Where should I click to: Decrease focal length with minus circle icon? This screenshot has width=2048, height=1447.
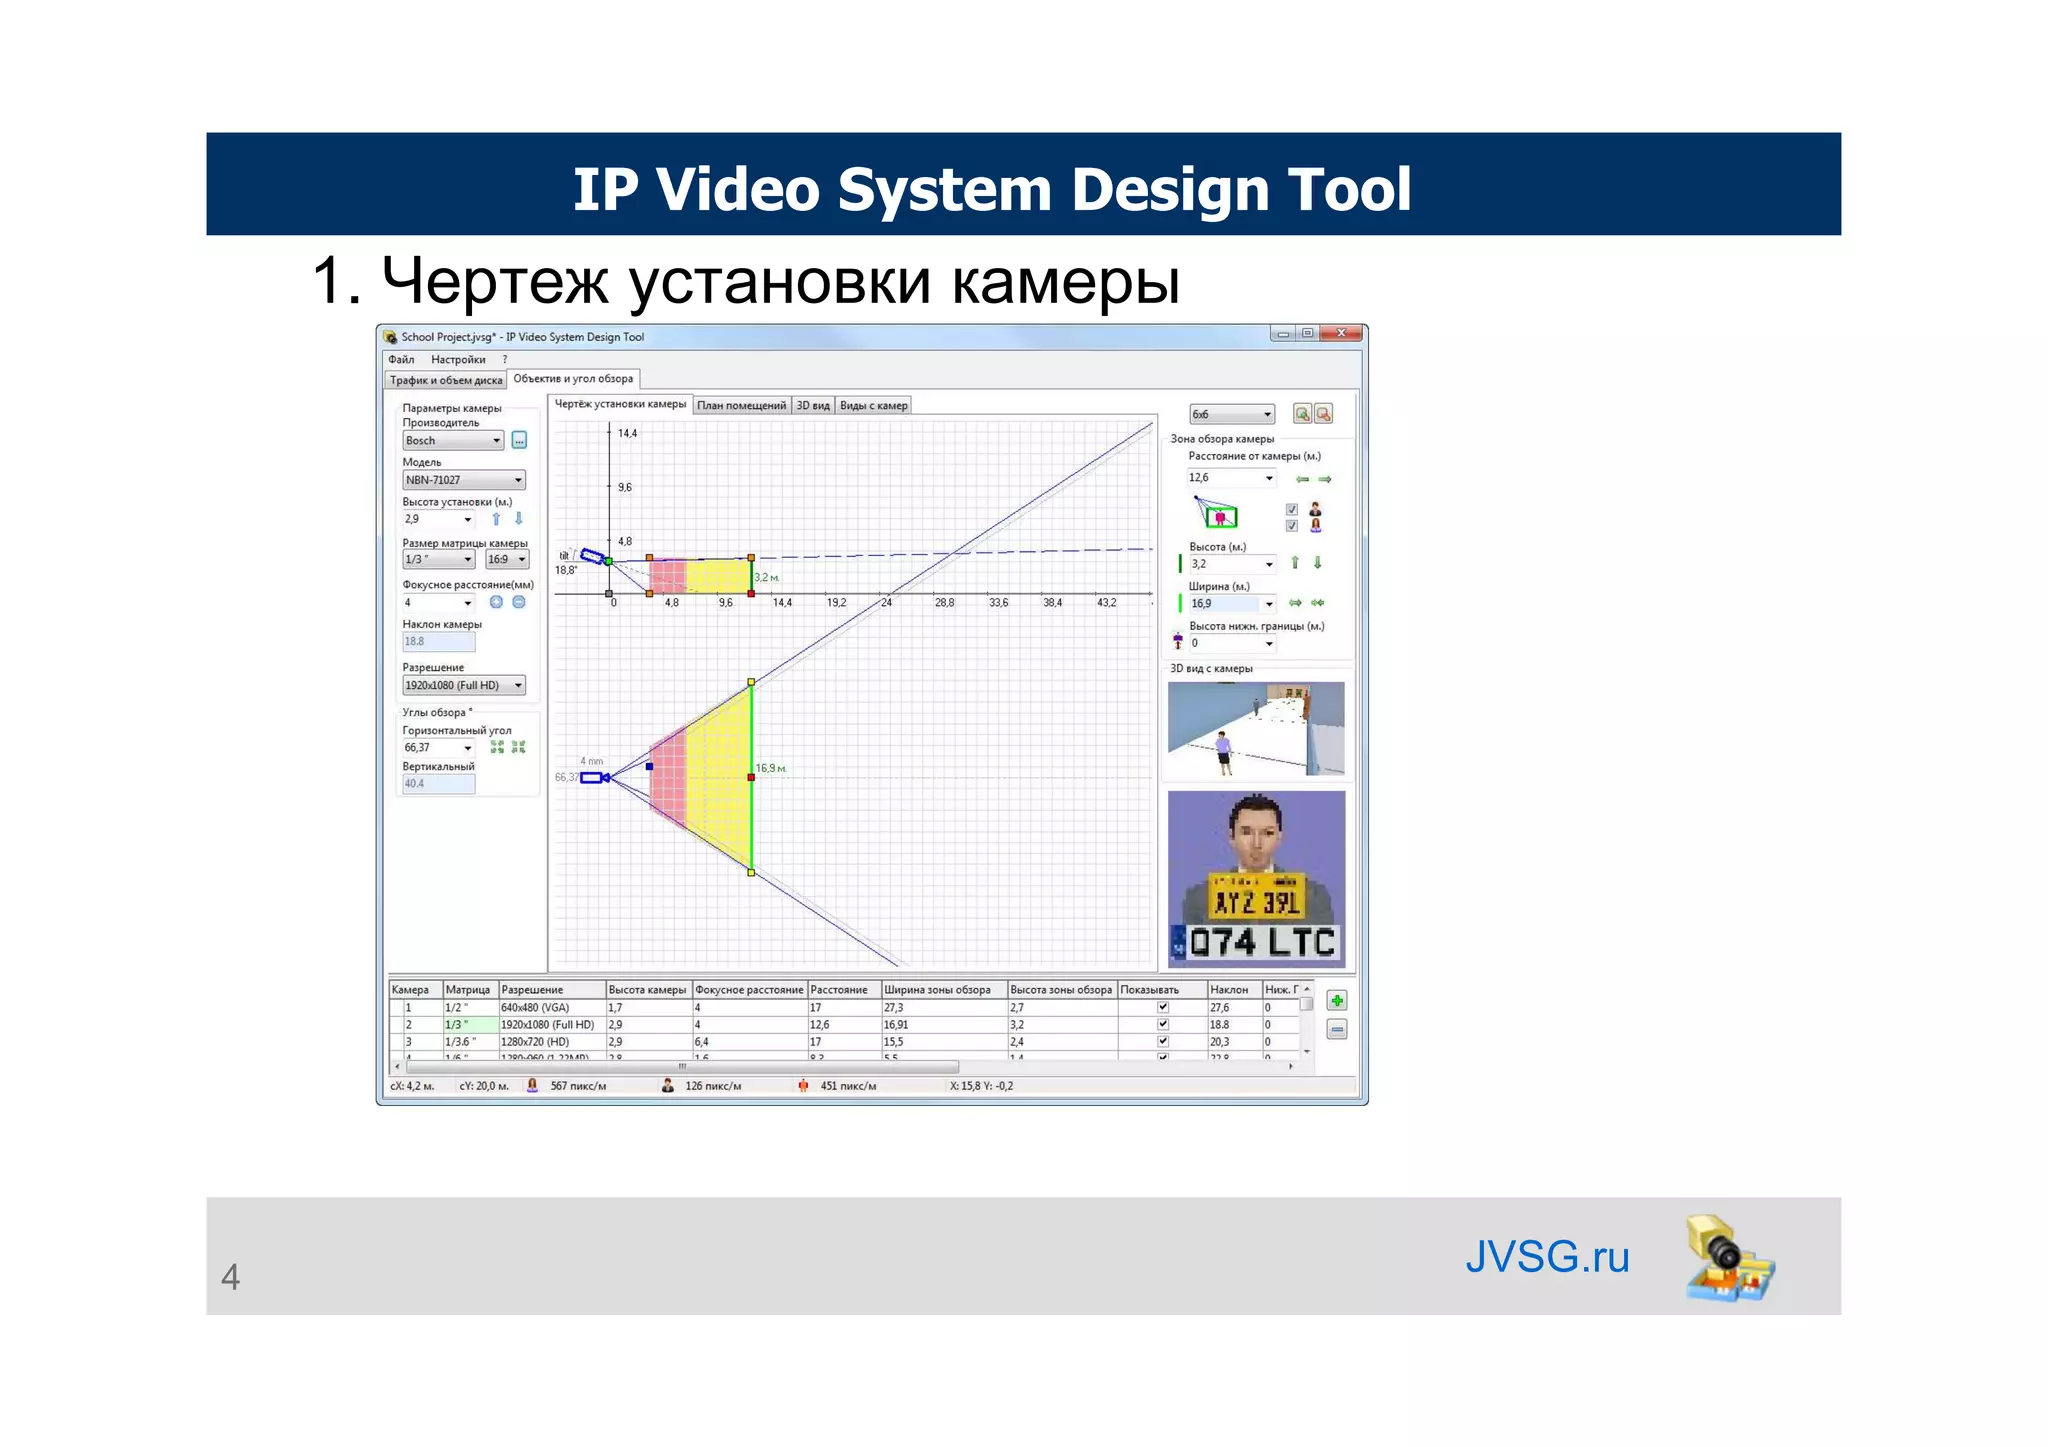pyautogui.click(x=518, y=602)
